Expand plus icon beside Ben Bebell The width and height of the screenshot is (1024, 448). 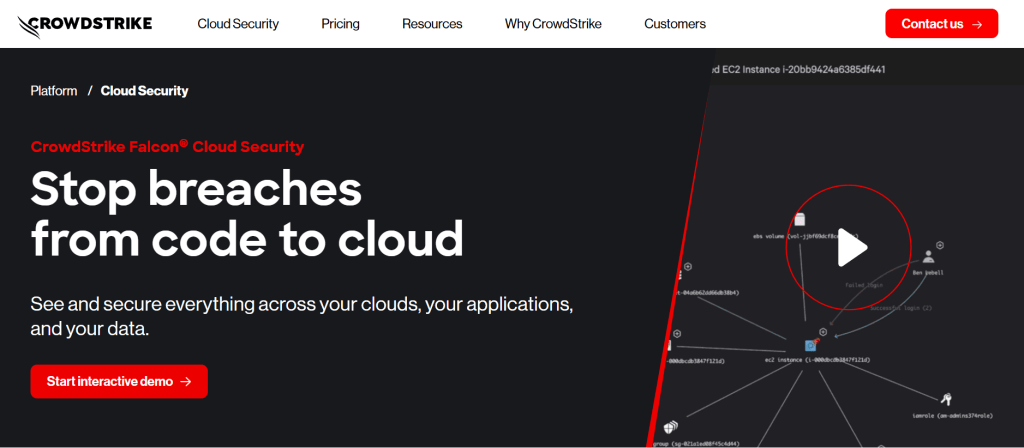(x=940, y=245)
